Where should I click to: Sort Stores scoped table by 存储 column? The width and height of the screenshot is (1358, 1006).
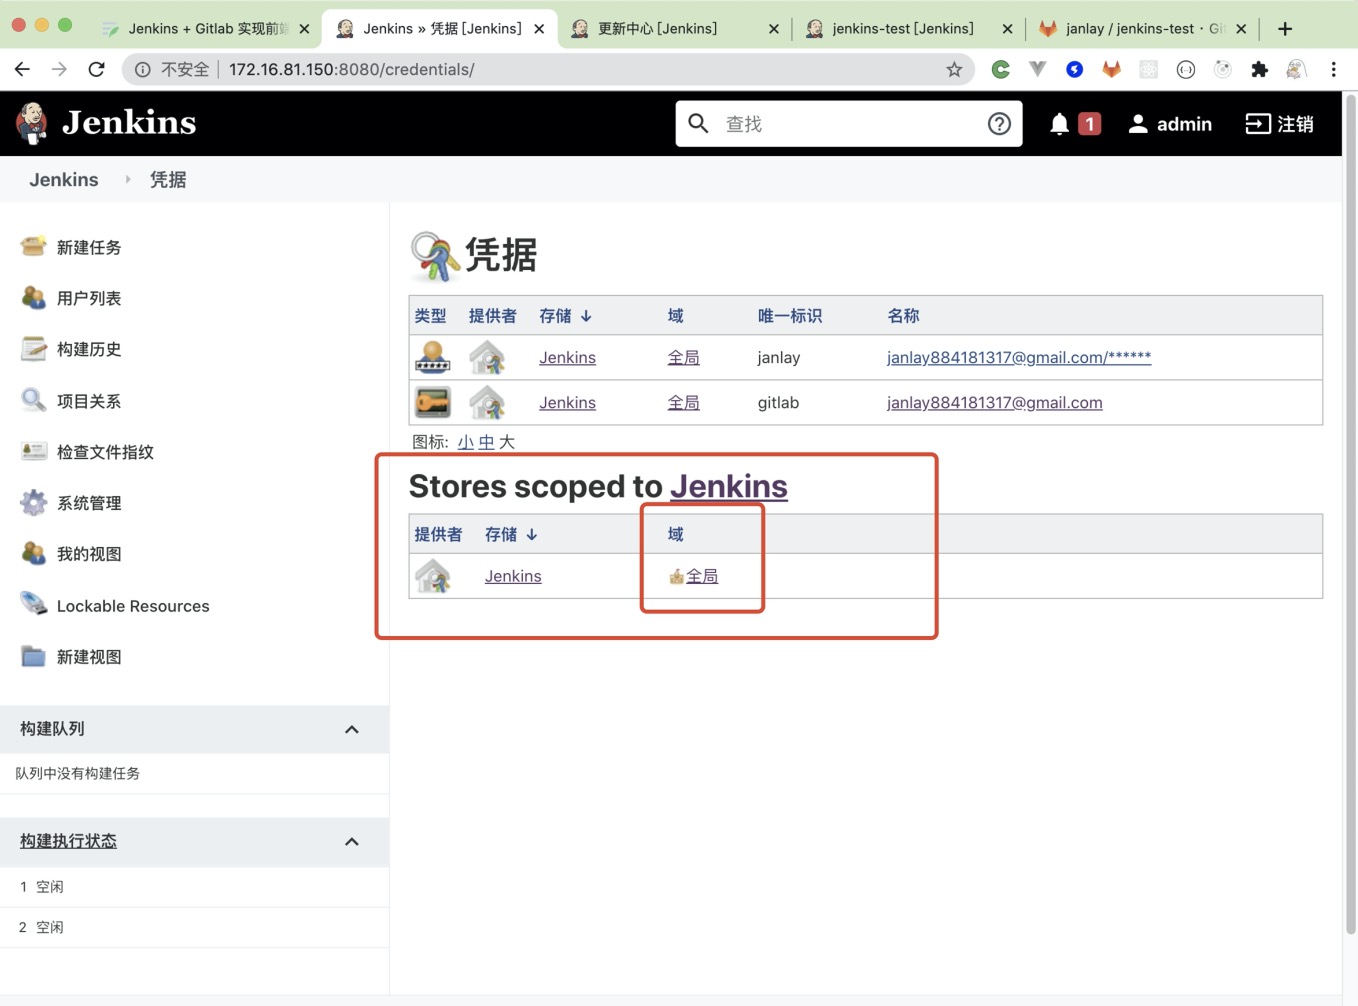[511, 535]
